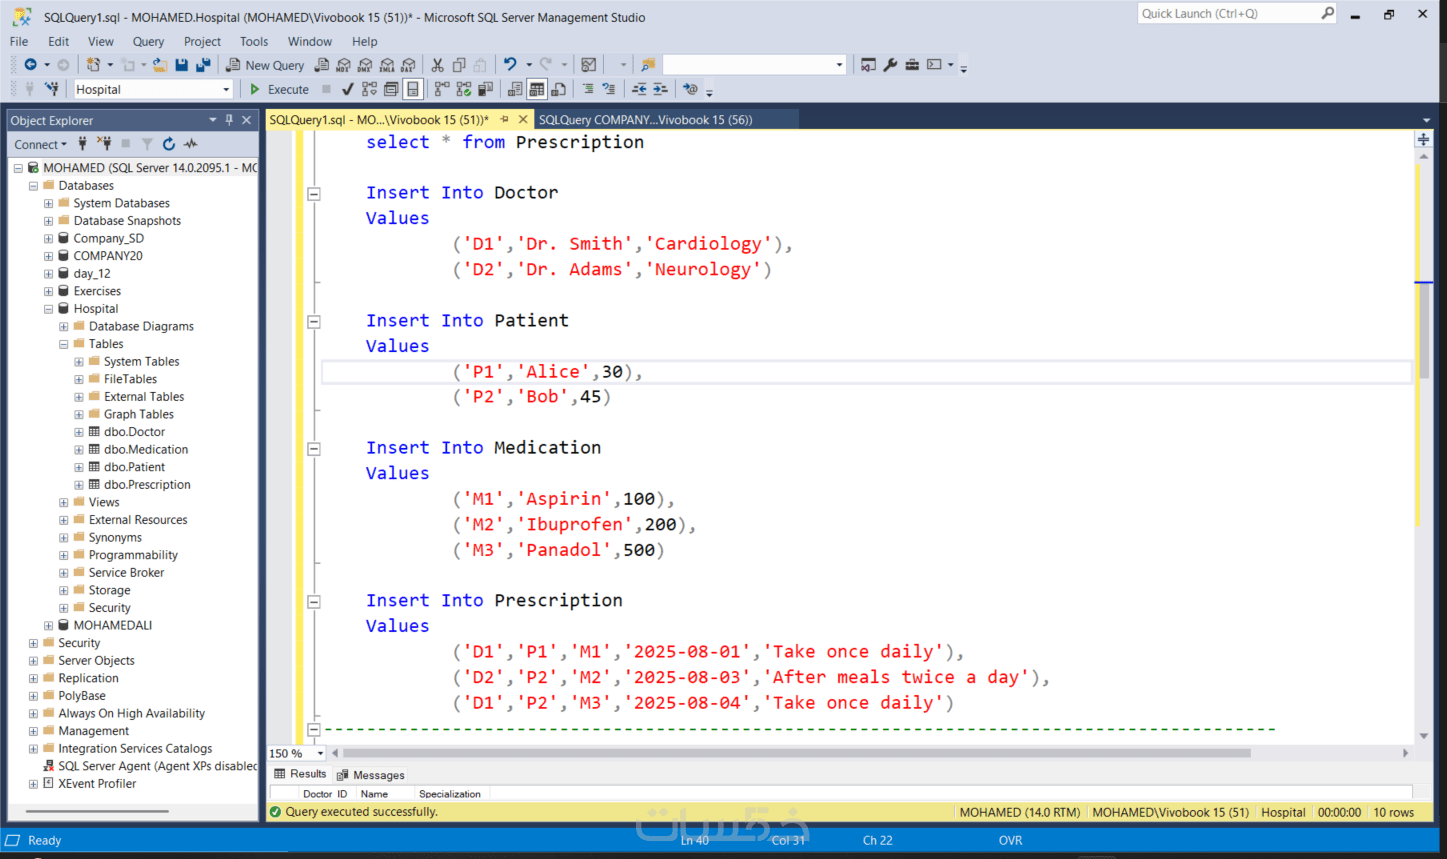The height and width of the screenshot is (859, 1447).
Task: Click the Copy icon
Action: coord(459,65)
